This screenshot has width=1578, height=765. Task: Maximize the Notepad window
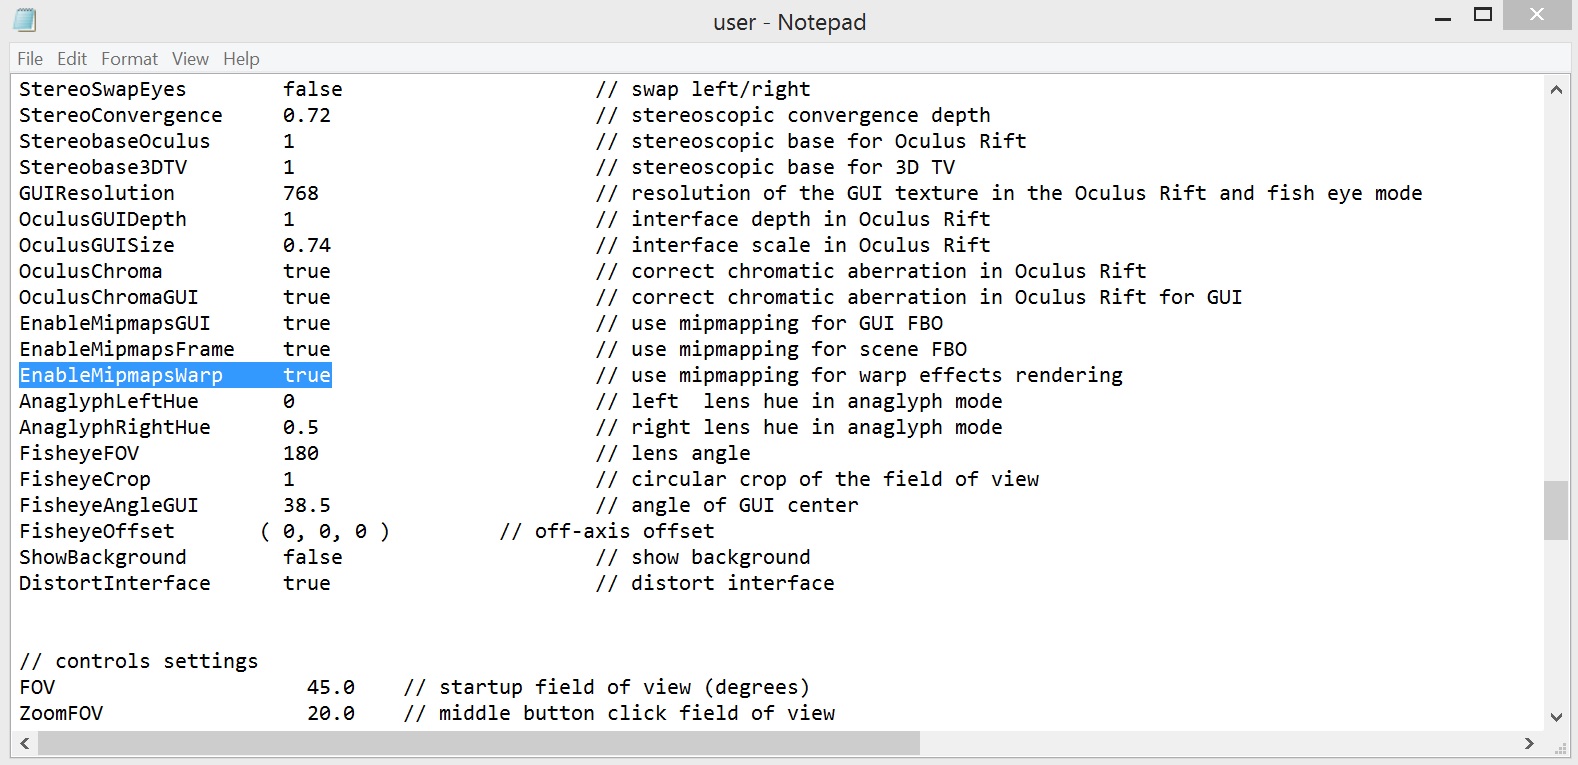tap(1483, 15)
